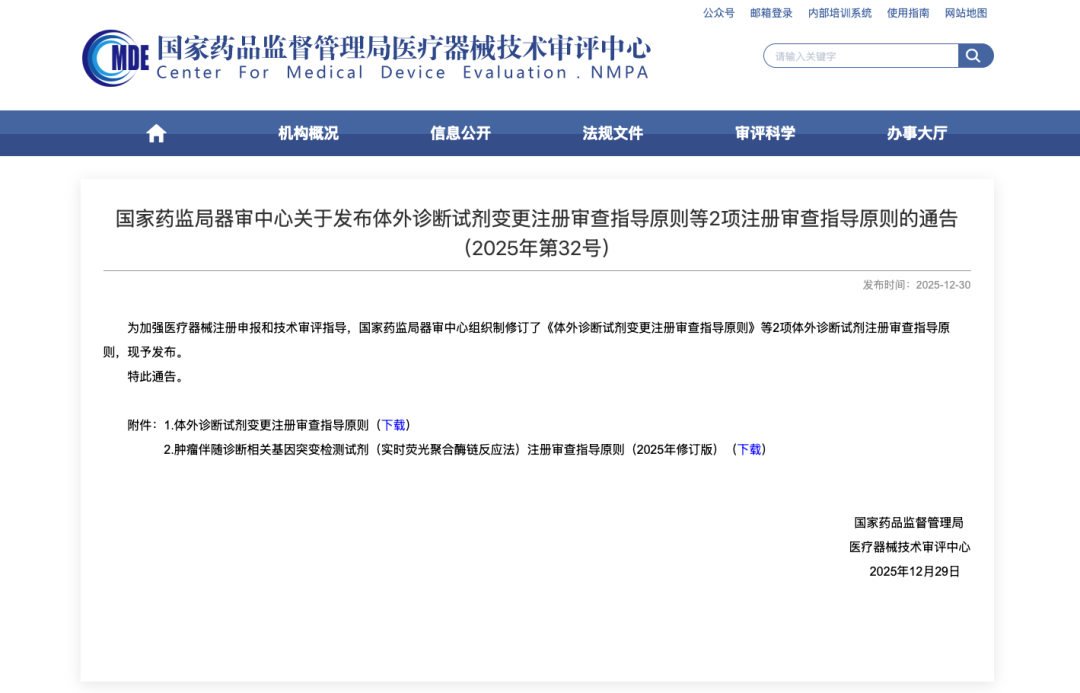Download attachment 1 体外诊断试剂变更注册审查指导原则

(x=393, y=424)
